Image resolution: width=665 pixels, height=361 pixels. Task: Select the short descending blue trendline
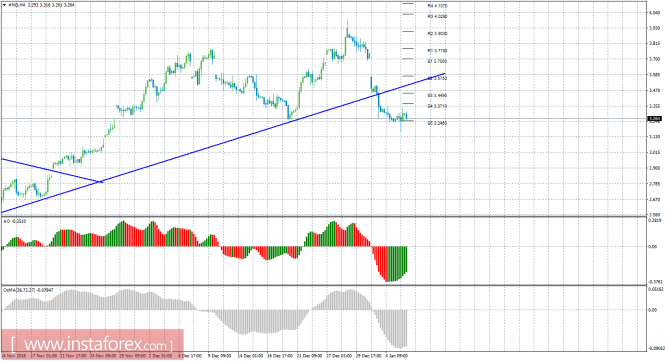(52, 171)
